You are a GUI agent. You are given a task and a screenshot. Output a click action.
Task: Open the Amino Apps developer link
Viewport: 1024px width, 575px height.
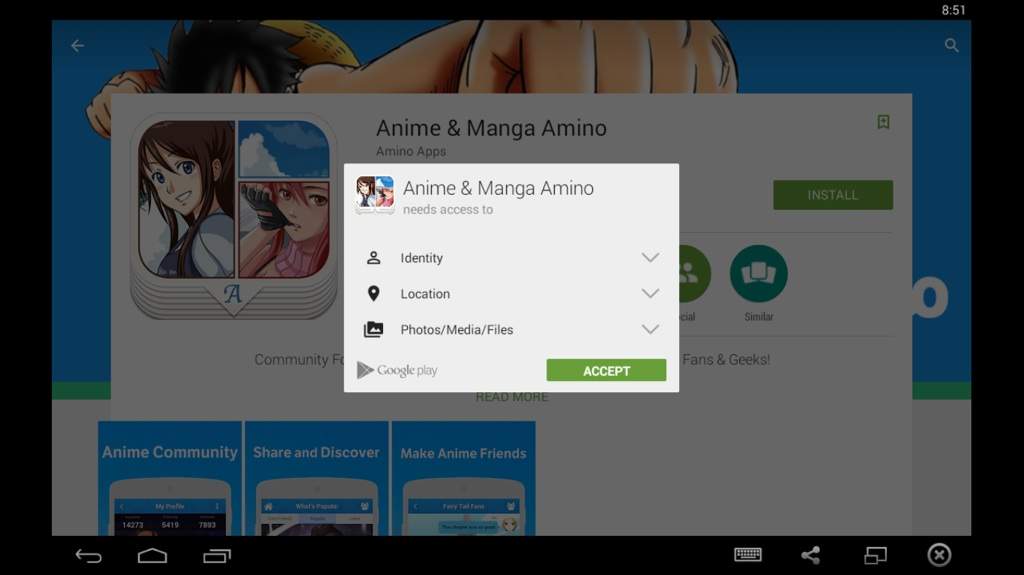[411, 151]
